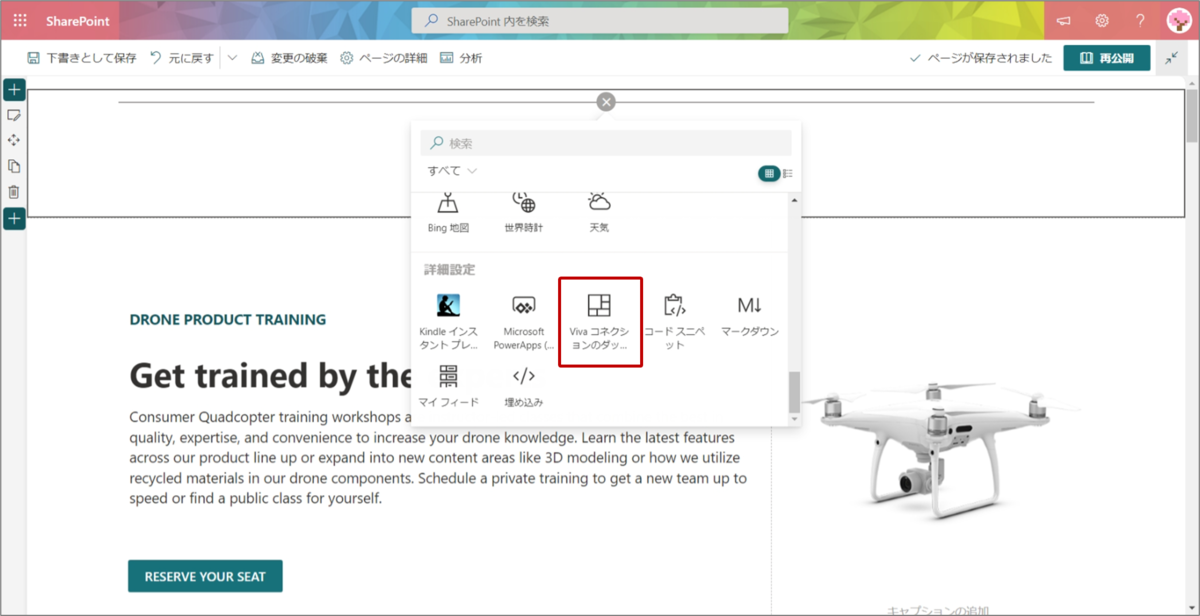This screenshot has width=1200, height=616.
Task: Collapse the header with the shrink arrows icon
Action: point(1172,58)
